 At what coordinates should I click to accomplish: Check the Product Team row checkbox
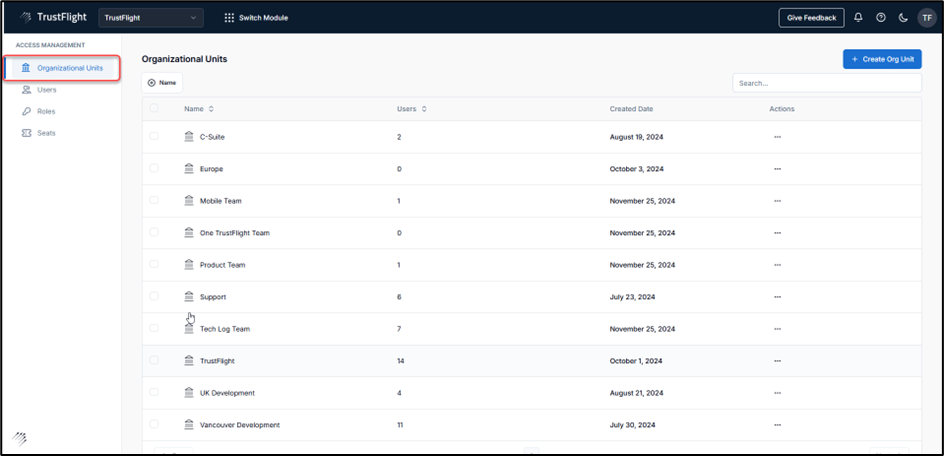coord(154,264)
